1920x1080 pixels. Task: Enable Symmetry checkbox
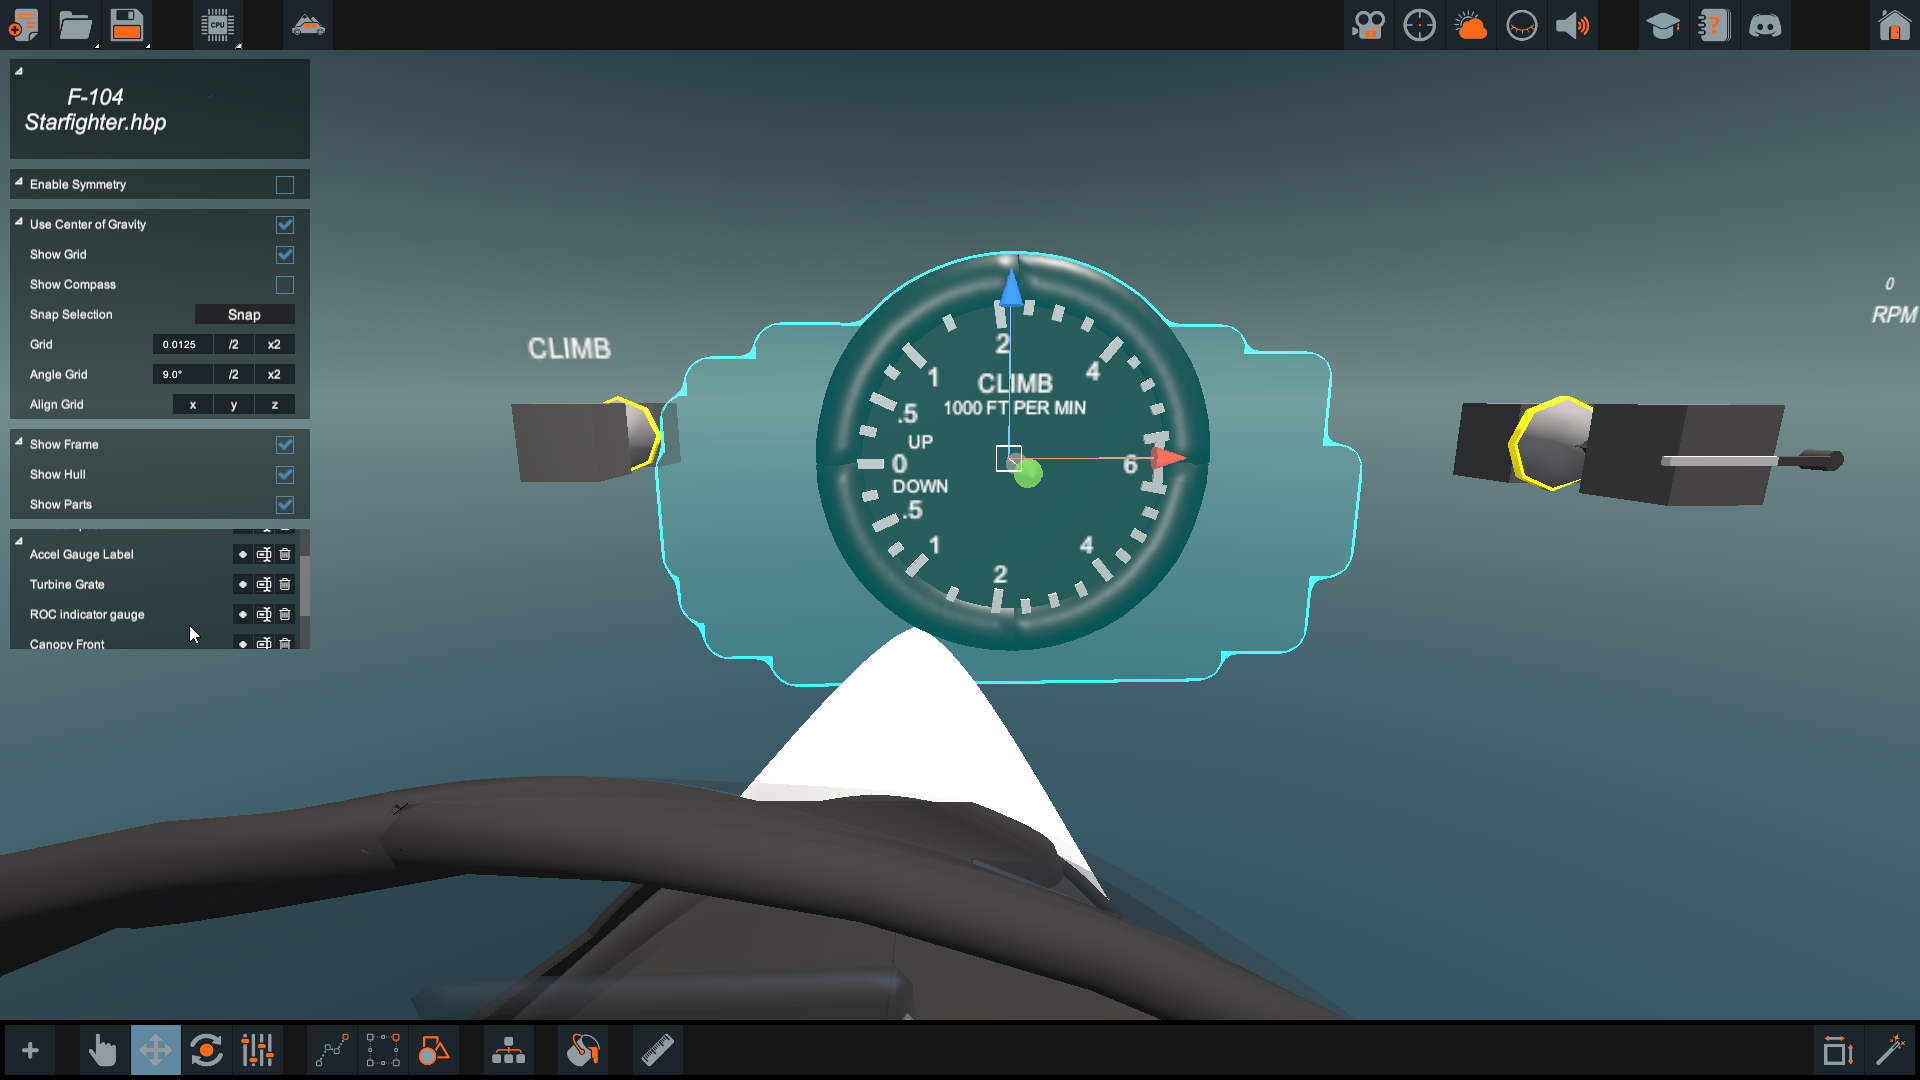coord(285,185)
